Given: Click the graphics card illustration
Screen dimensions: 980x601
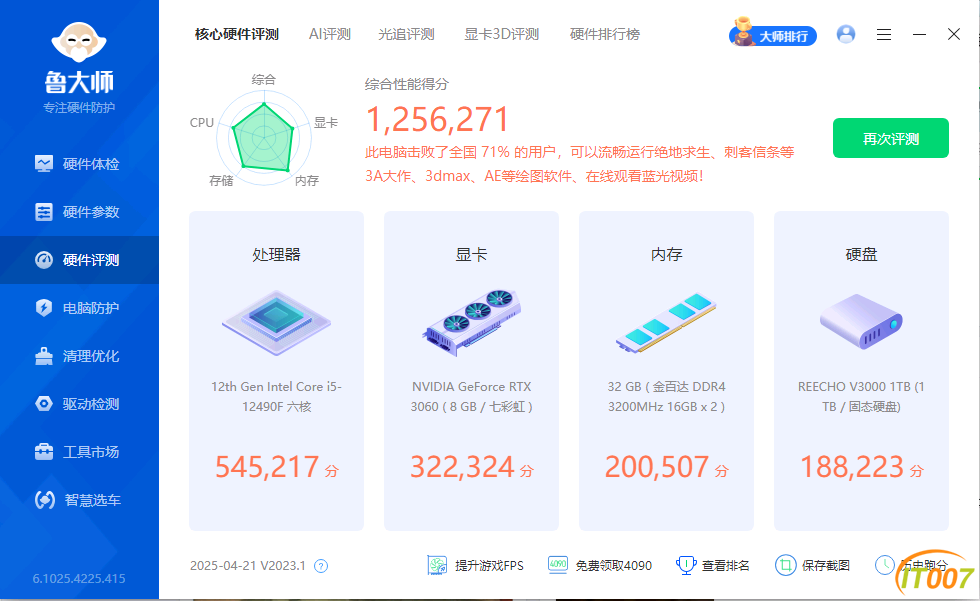Looking at the screenshot, I should [471, 322].
